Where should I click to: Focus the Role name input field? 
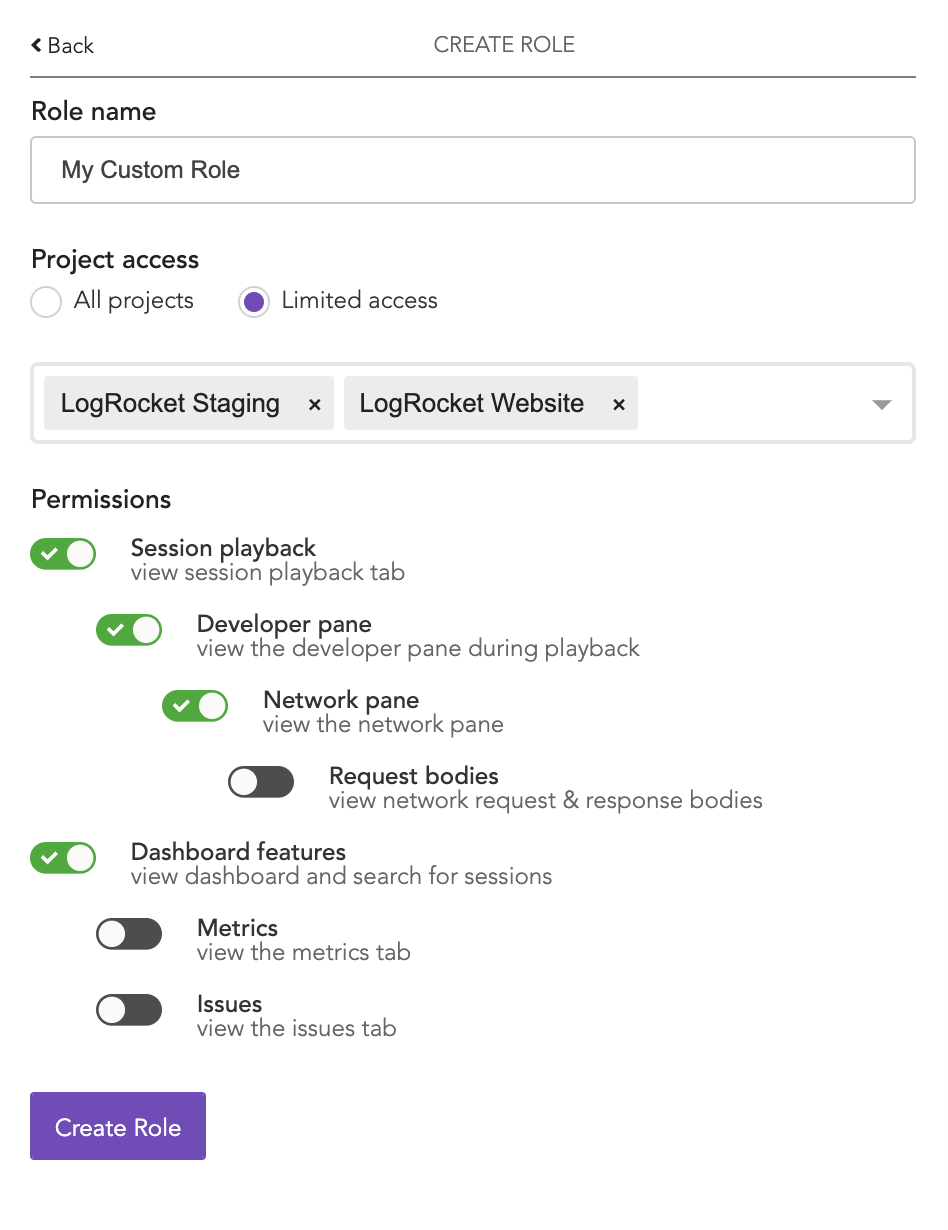click(x=472, y=170)
